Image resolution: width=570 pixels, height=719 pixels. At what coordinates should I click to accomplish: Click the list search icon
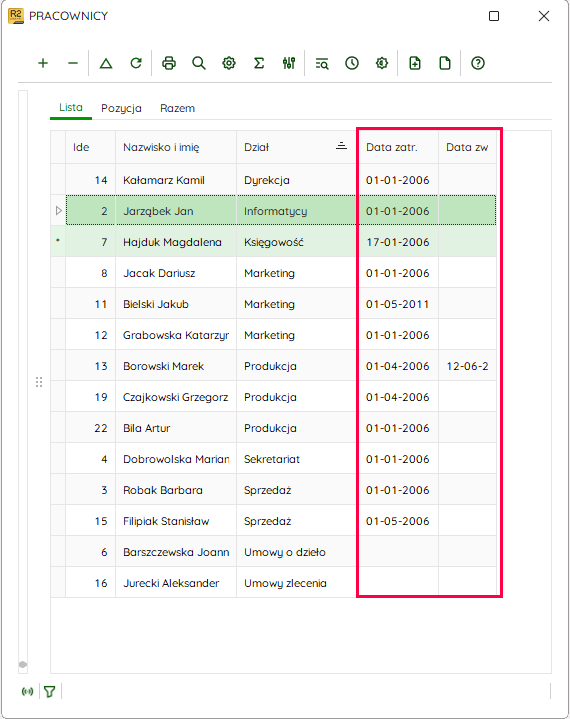tap(322, 63)
